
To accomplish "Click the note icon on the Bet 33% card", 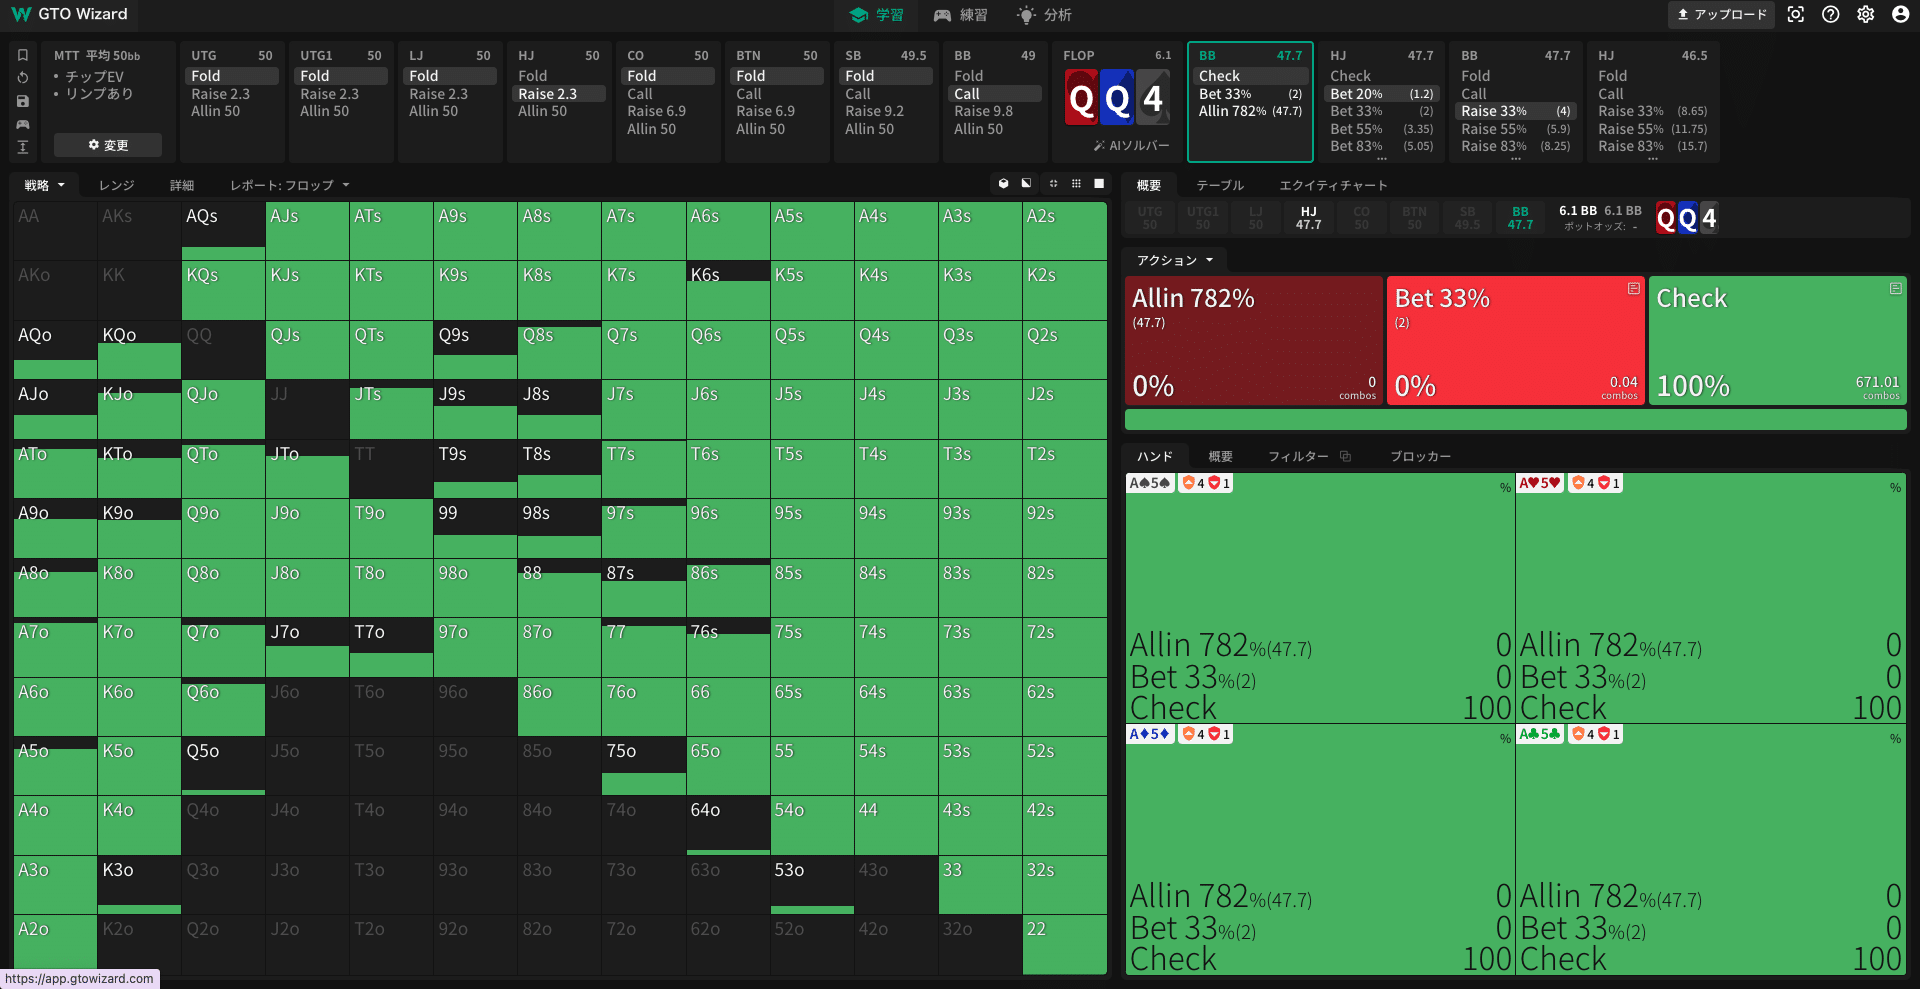I will 1634,288.
